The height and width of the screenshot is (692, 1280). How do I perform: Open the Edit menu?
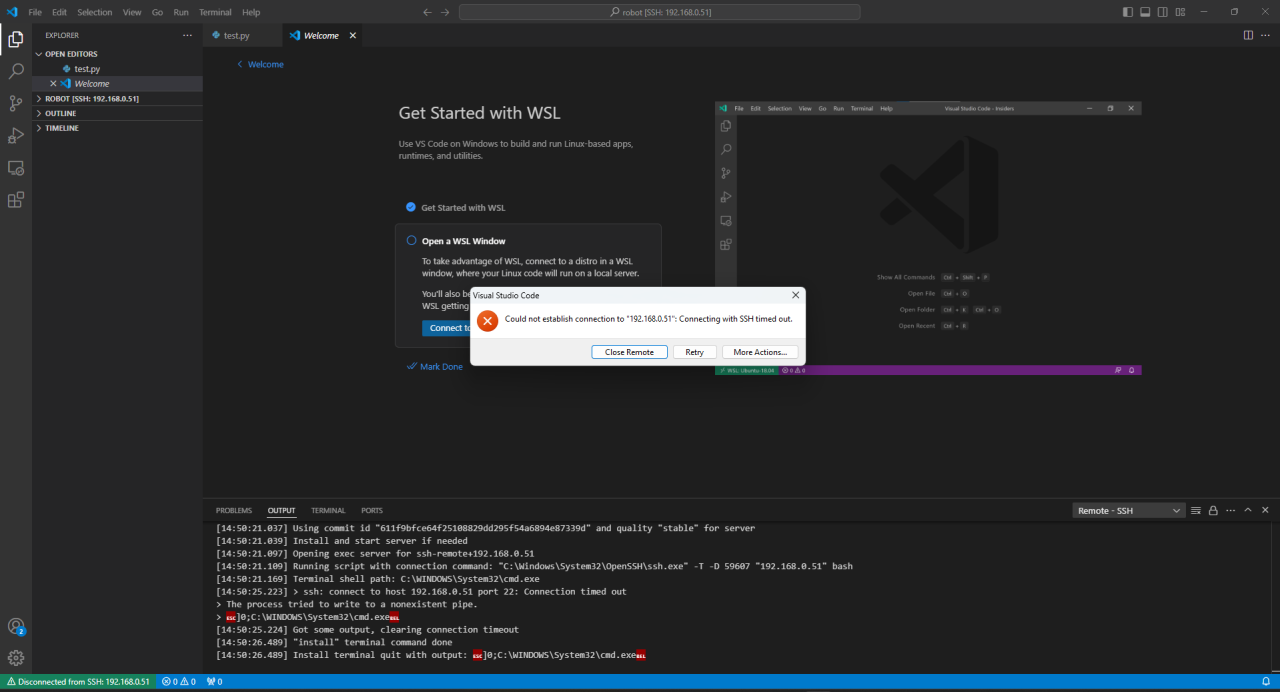tap(60, 12)
